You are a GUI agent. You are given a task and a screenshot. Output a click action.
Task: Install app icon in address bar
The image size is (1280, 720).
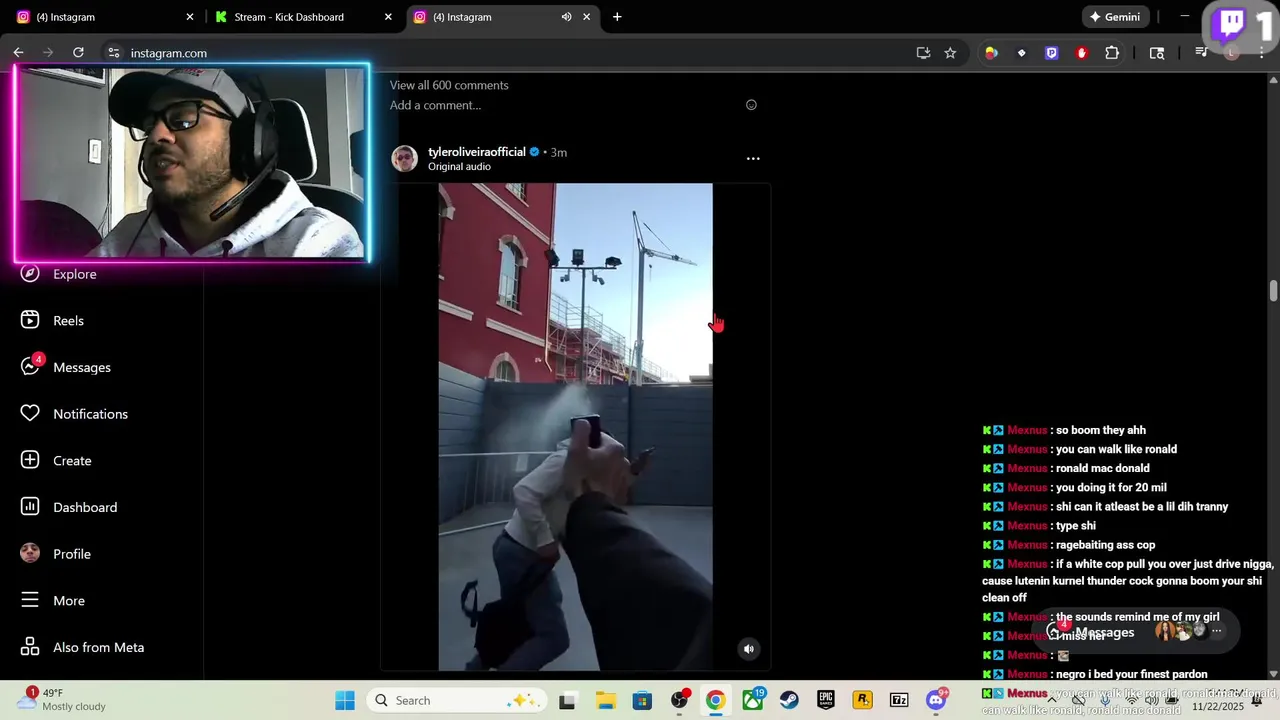[923, 53]
